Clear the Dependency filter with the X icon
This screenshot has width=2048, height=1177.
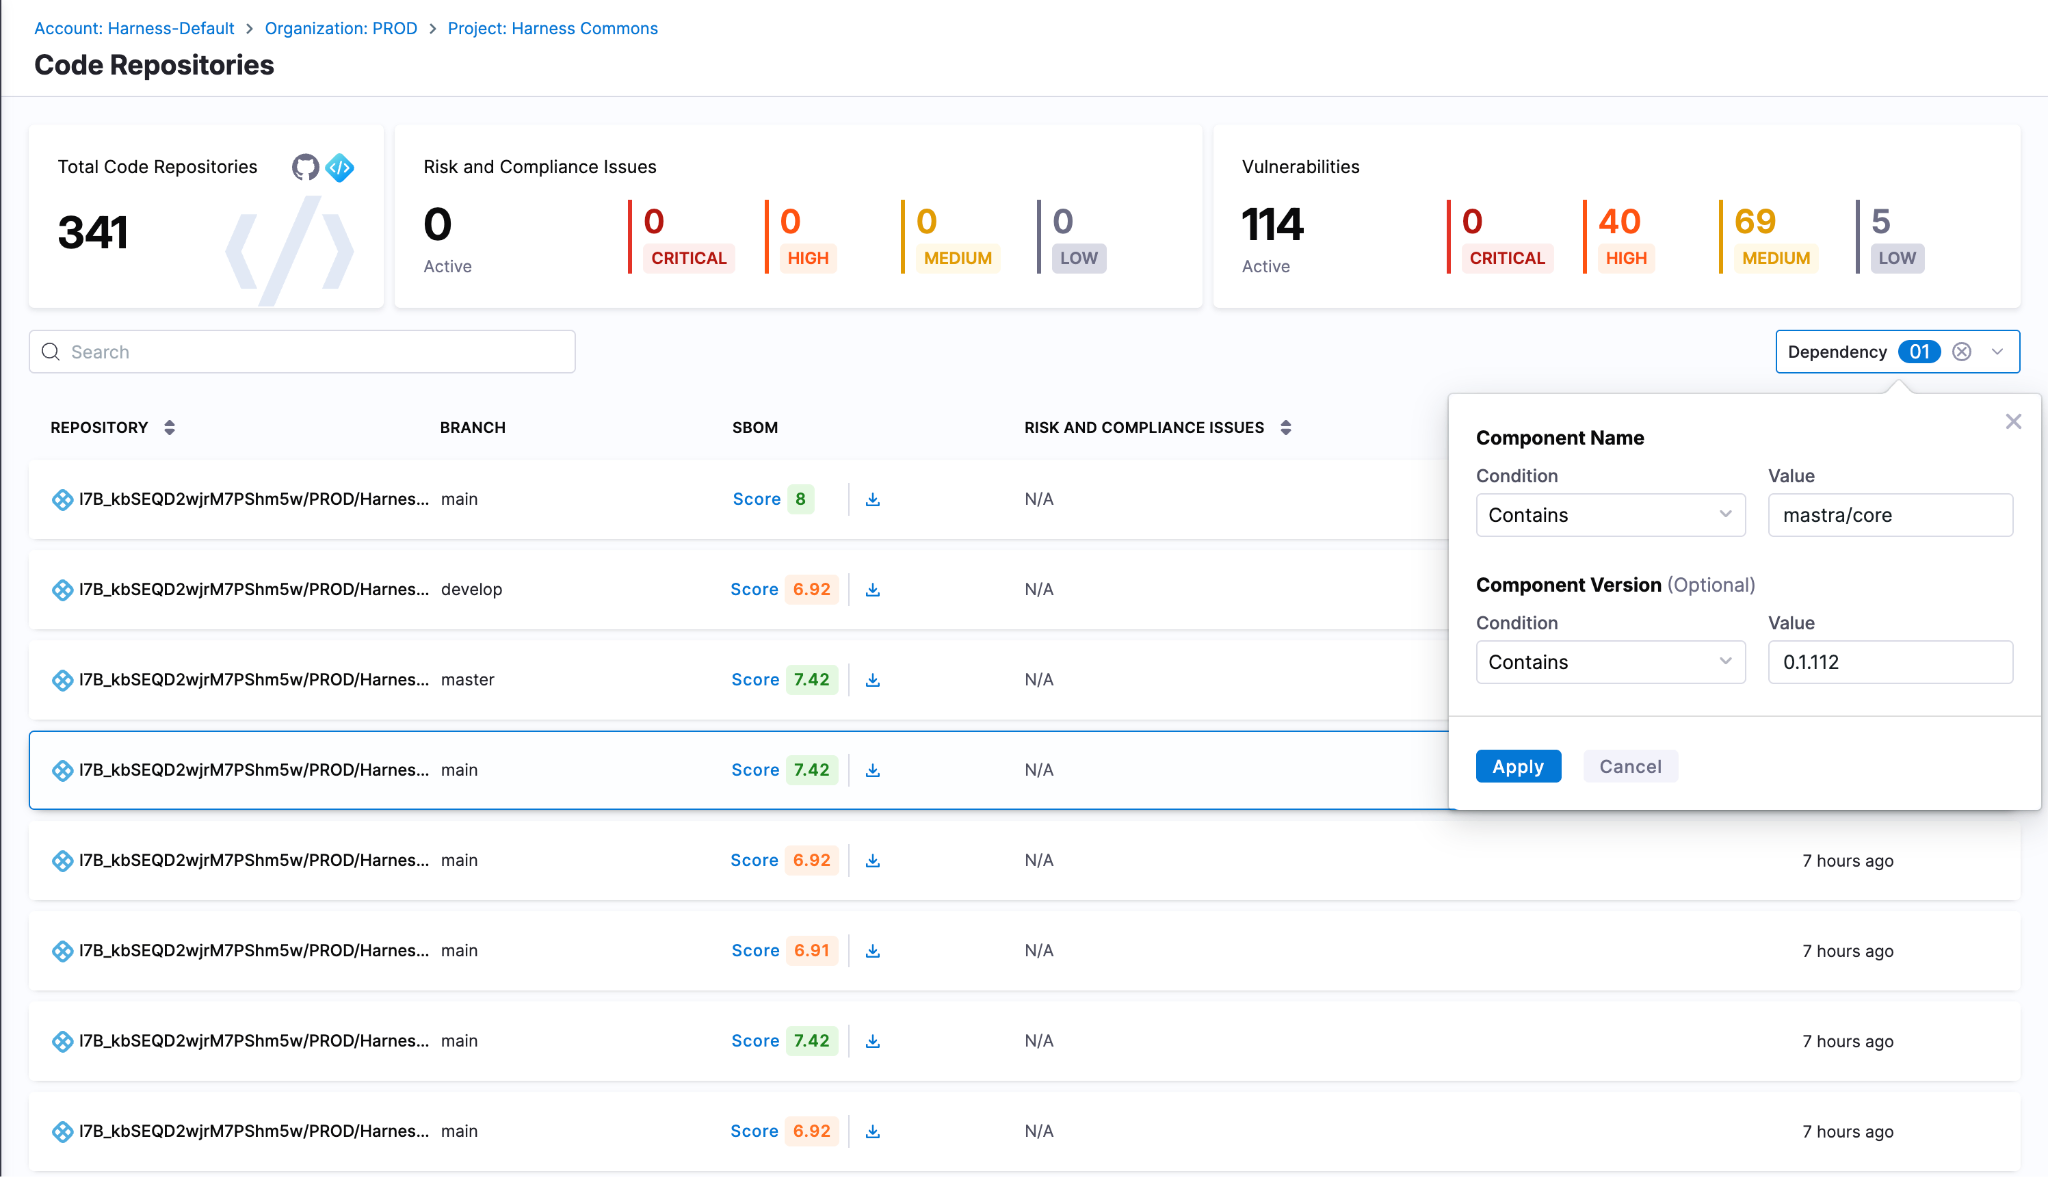point(1962,351)
